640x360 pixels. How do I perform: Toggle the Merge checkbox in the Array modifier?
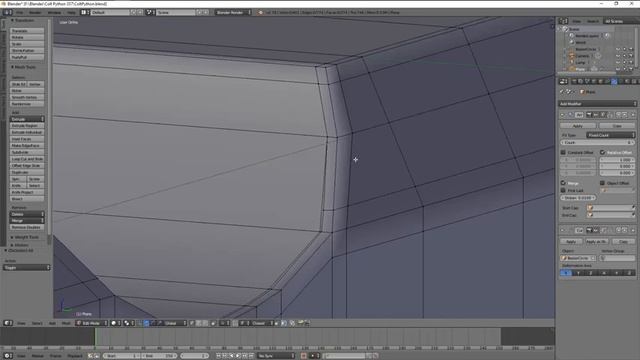563,183
